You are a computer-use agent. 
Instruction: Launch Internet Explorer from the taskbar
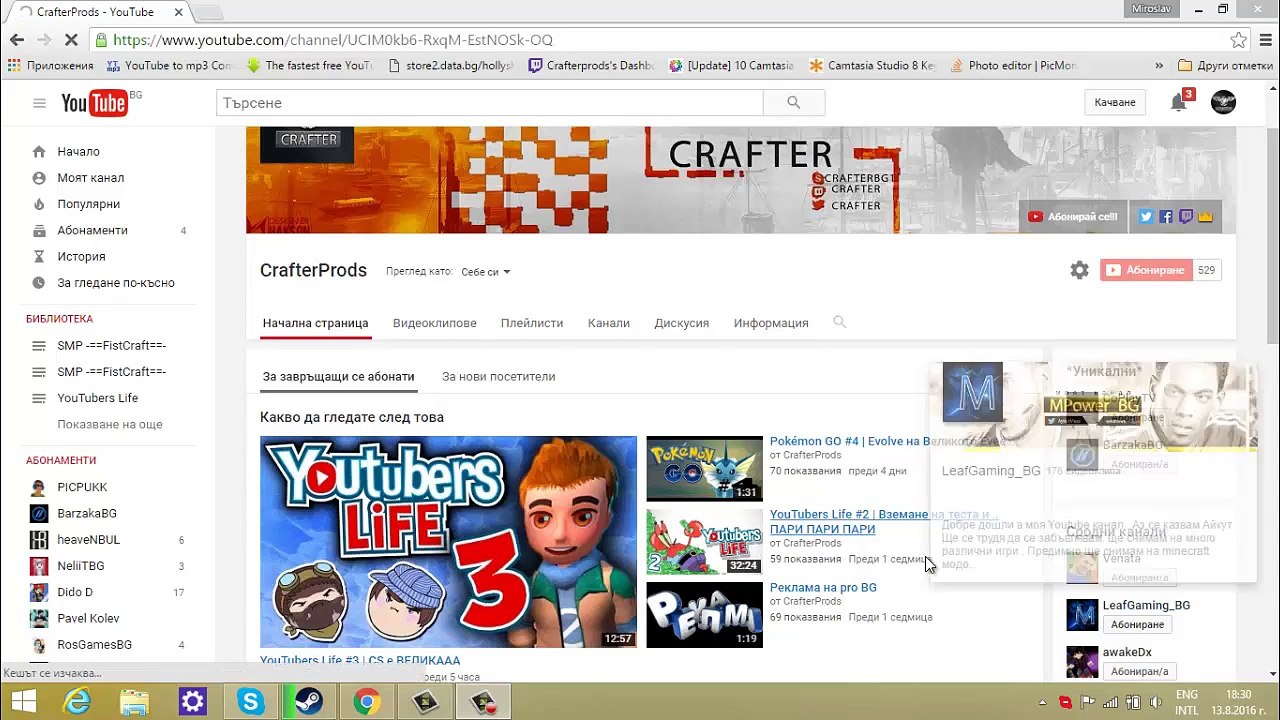[x=77, y=702]
